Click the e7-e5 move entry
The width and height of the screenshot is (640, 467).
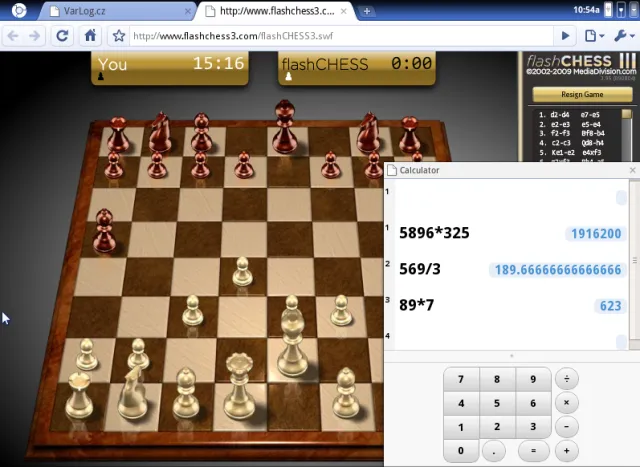pos(590,115)
